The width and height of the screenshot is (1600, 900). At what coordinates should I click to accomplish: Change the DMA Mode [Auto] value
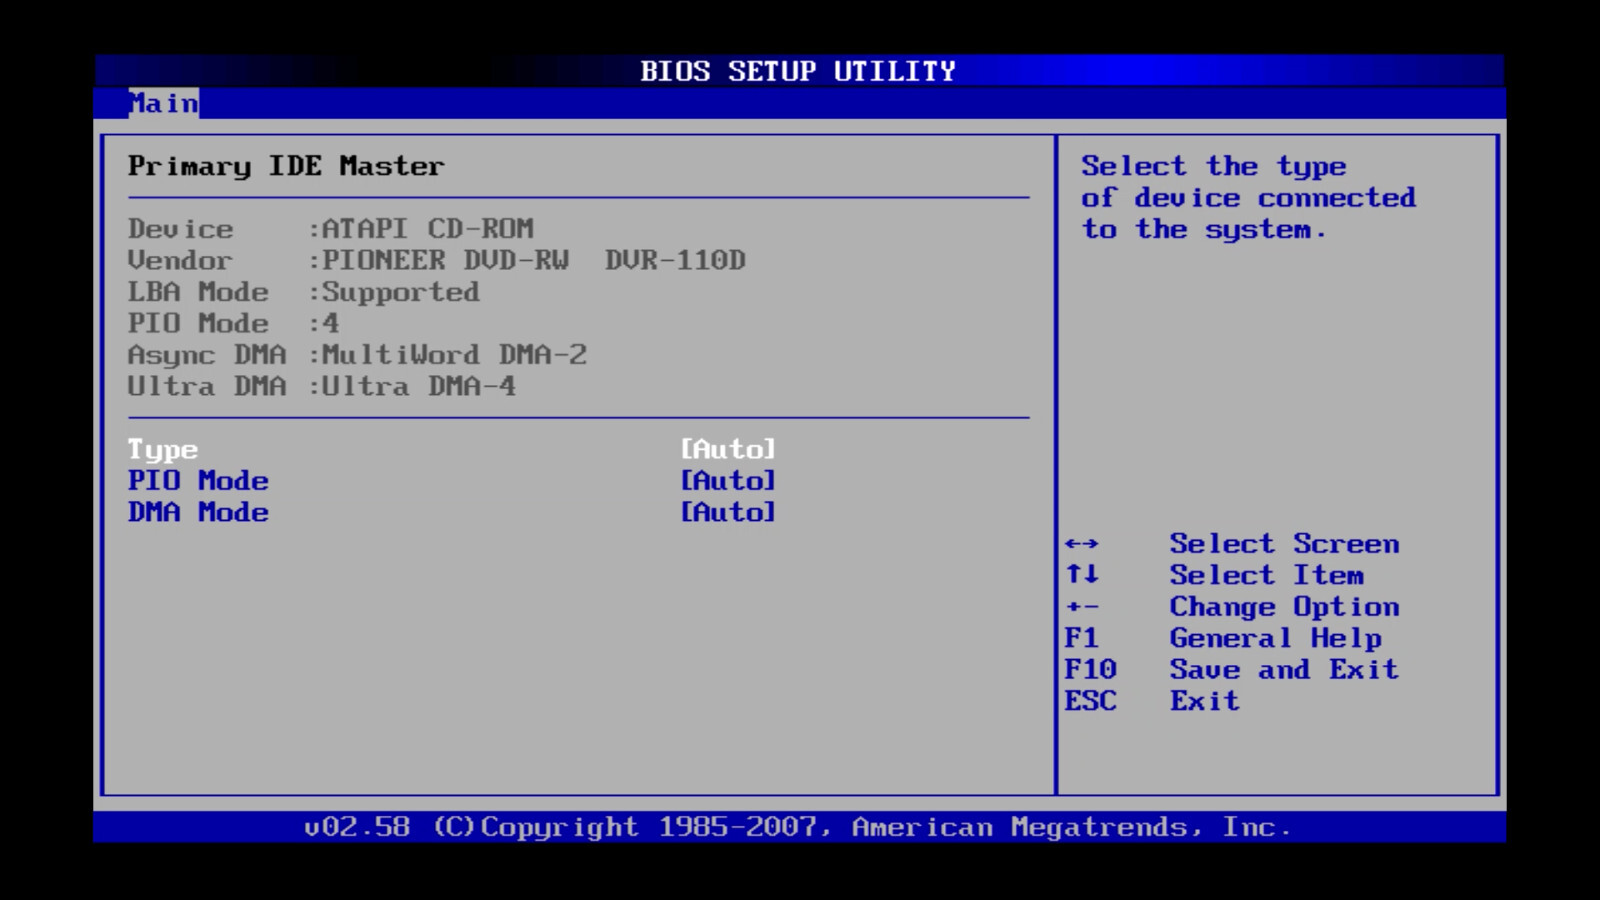pyautogui.click(x=728, y=512)
